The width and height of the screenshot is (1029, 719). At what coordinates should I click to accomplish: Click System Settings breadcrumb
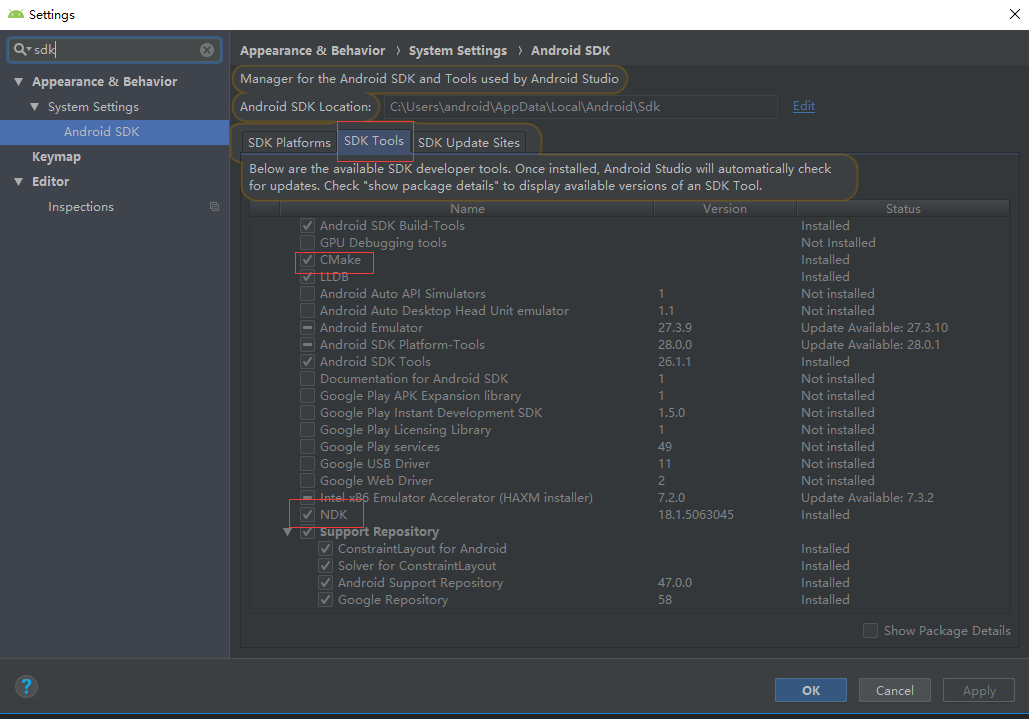point(458,51)
